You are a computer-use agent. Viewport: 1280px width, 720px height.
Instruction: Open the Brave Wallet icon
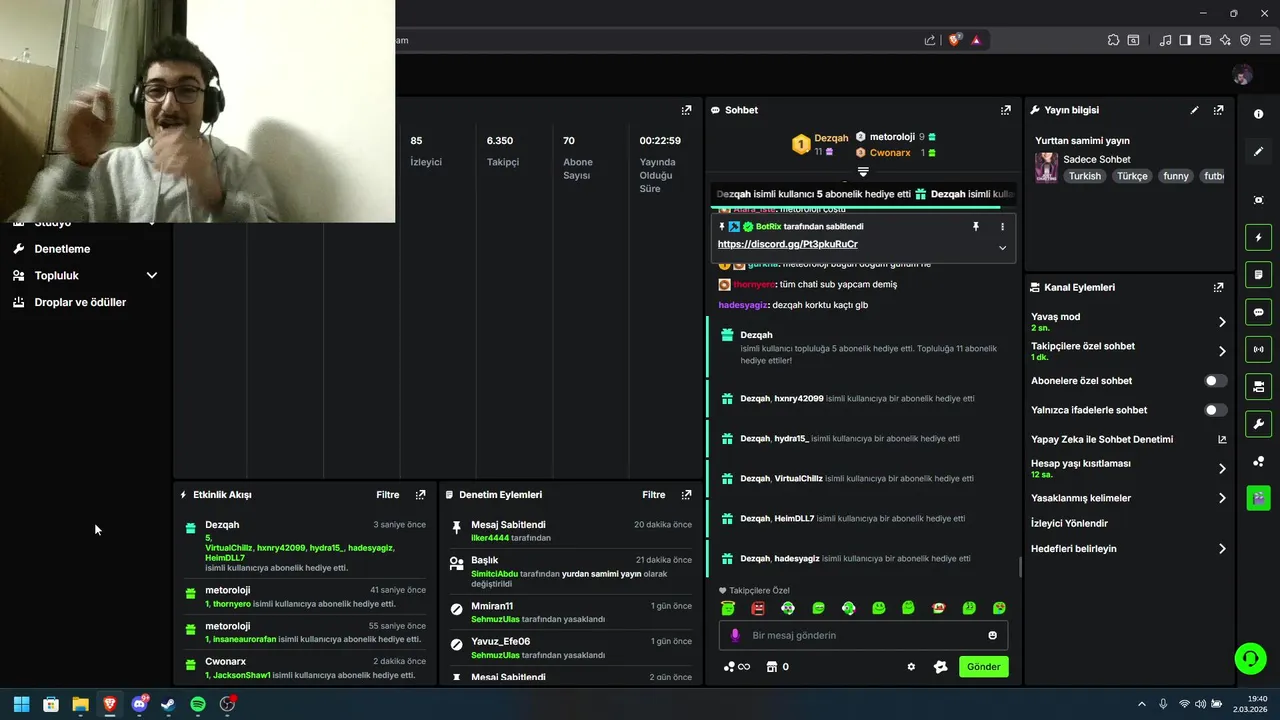coord(1205,40)
